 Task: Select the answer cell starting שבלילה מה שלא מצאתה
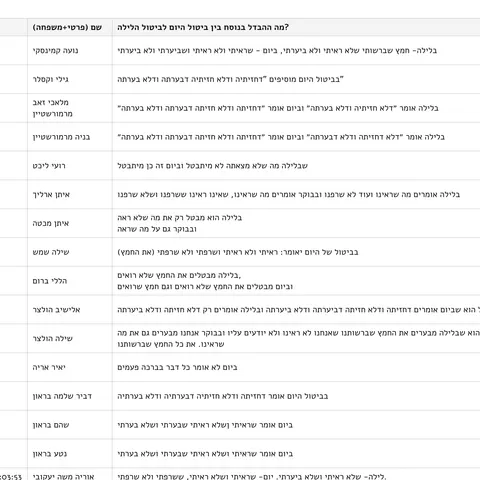[296, 166]
